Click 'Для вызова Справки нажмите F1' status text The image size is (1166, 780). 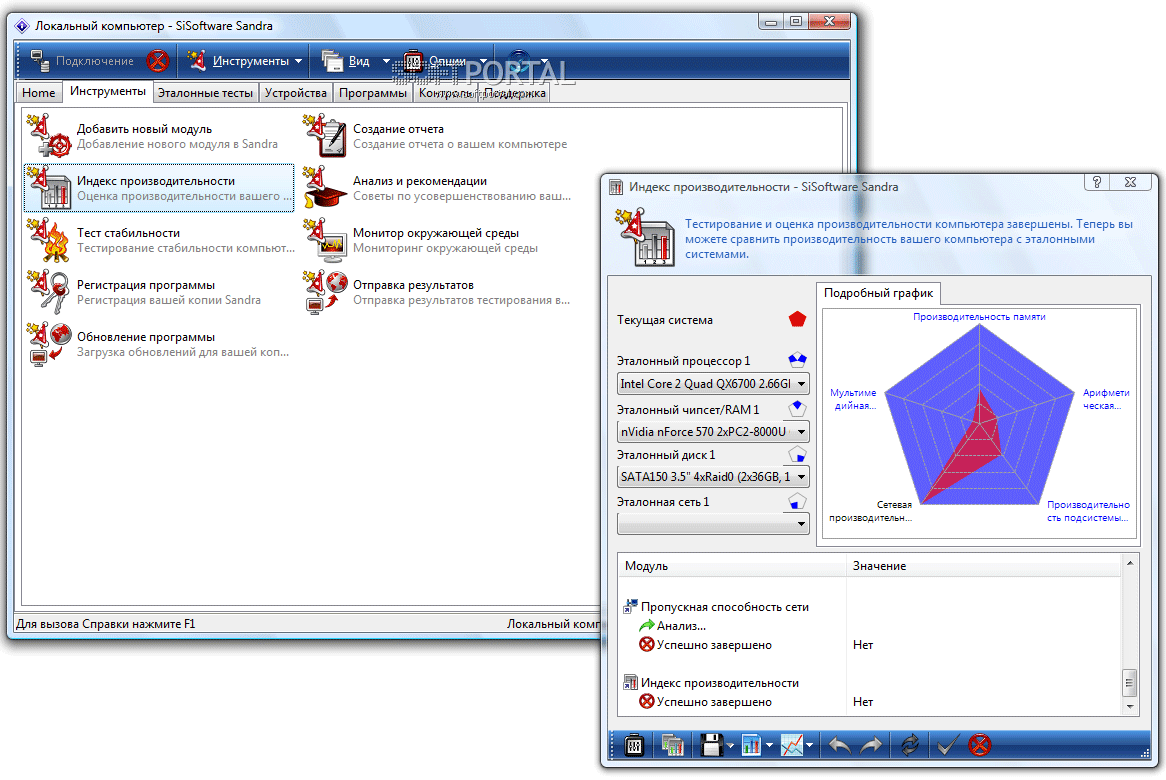pos(106,624)
